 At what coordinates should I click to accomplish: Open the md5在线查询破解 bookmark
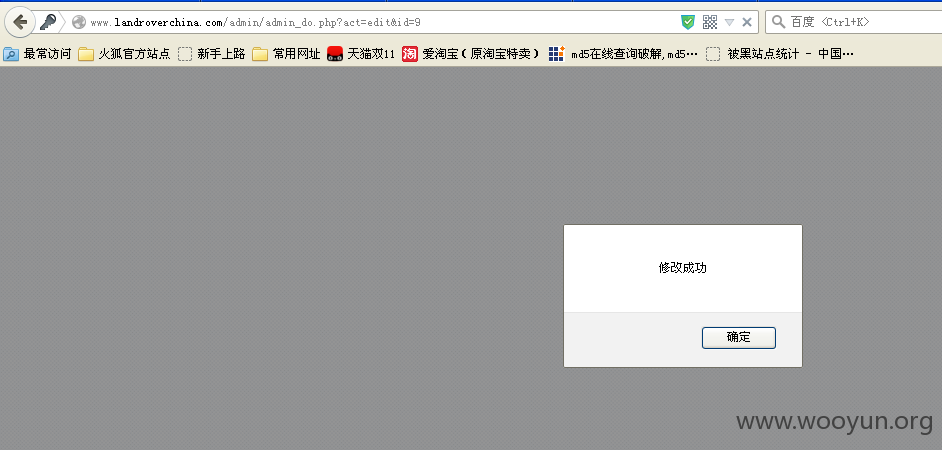(x=623, y=54)
